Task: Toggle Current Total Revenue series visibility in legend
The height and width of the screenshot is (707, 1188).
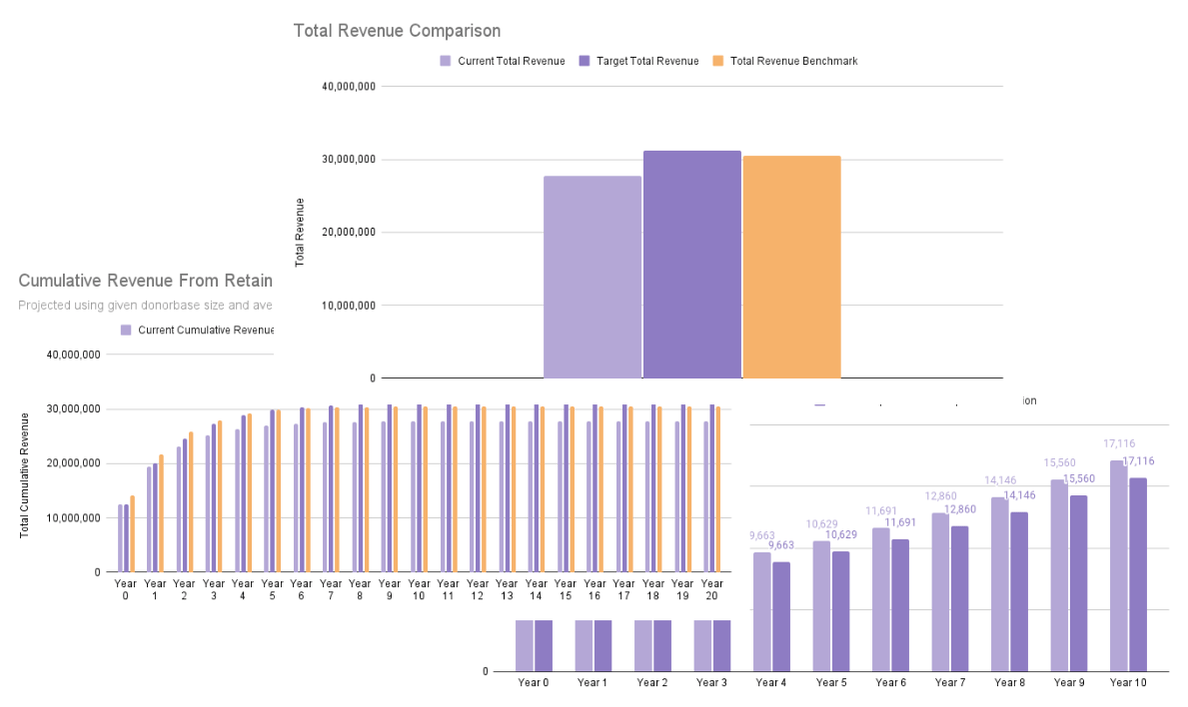Action: click(x=512, y=61)
